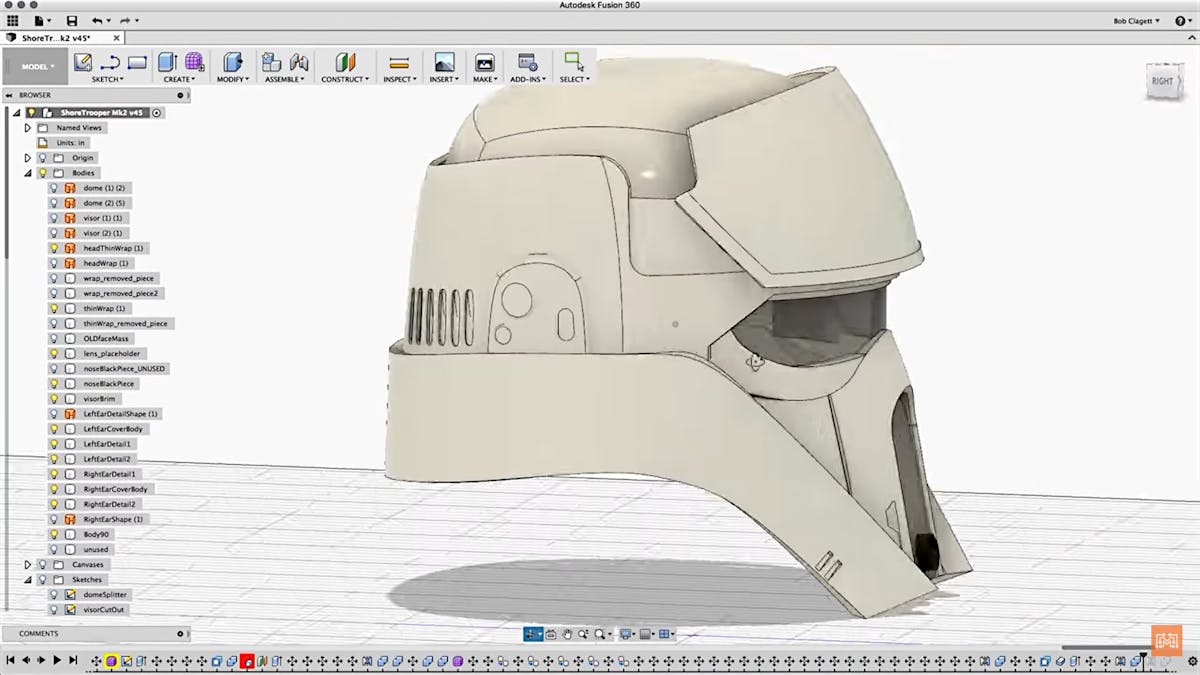Open the CONSTRUCT menu
The image size is (1200, 675).
(345, 79)
